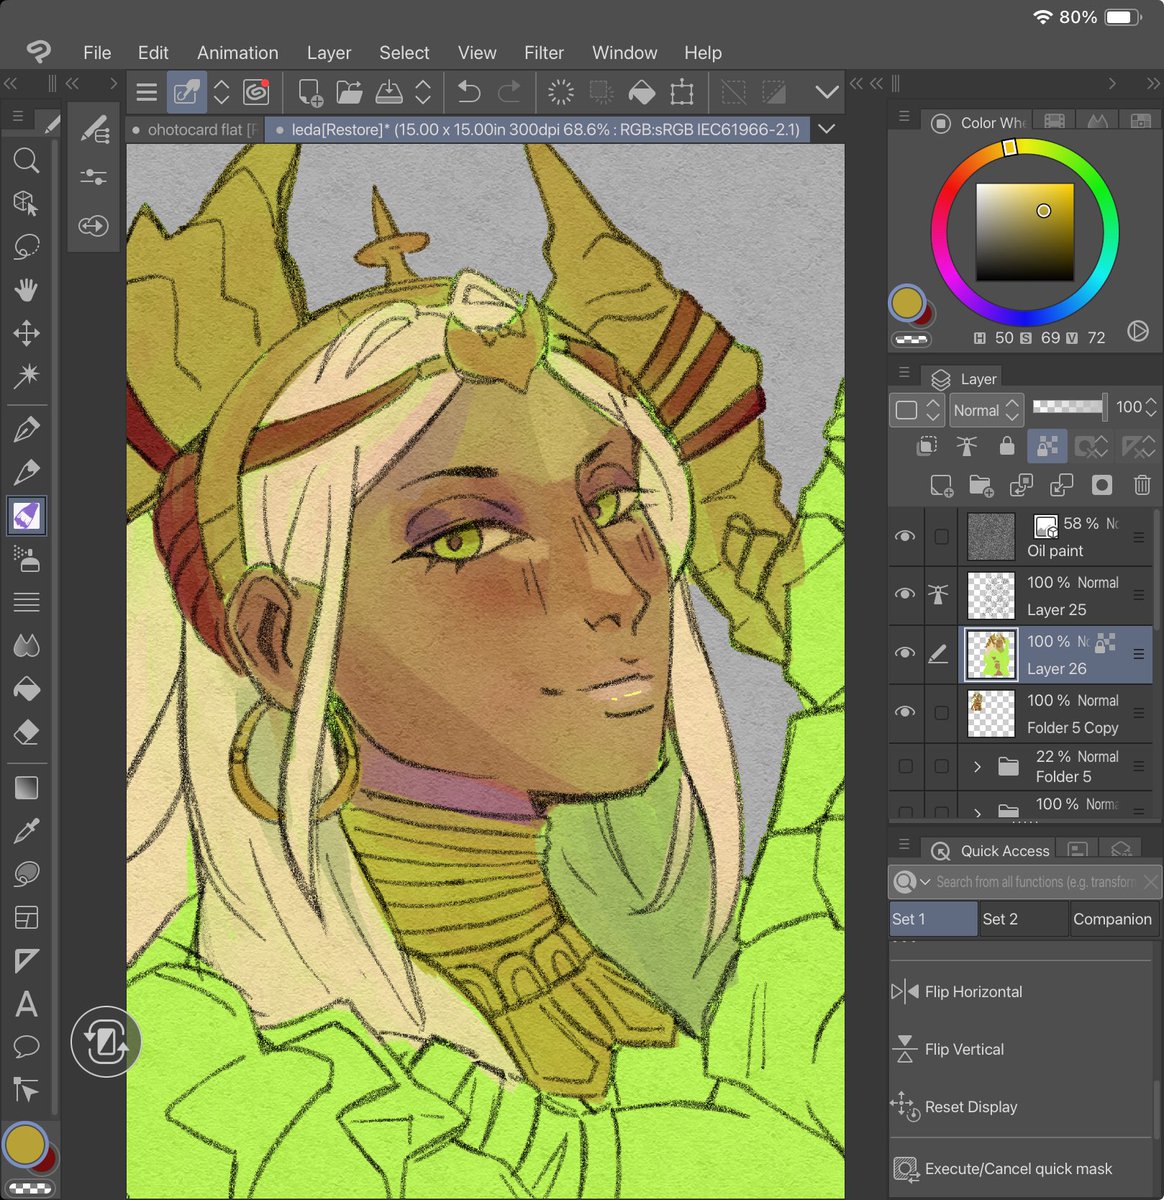
Task: Open the Sub Tool Detail sliders icon
Action: 93,177
